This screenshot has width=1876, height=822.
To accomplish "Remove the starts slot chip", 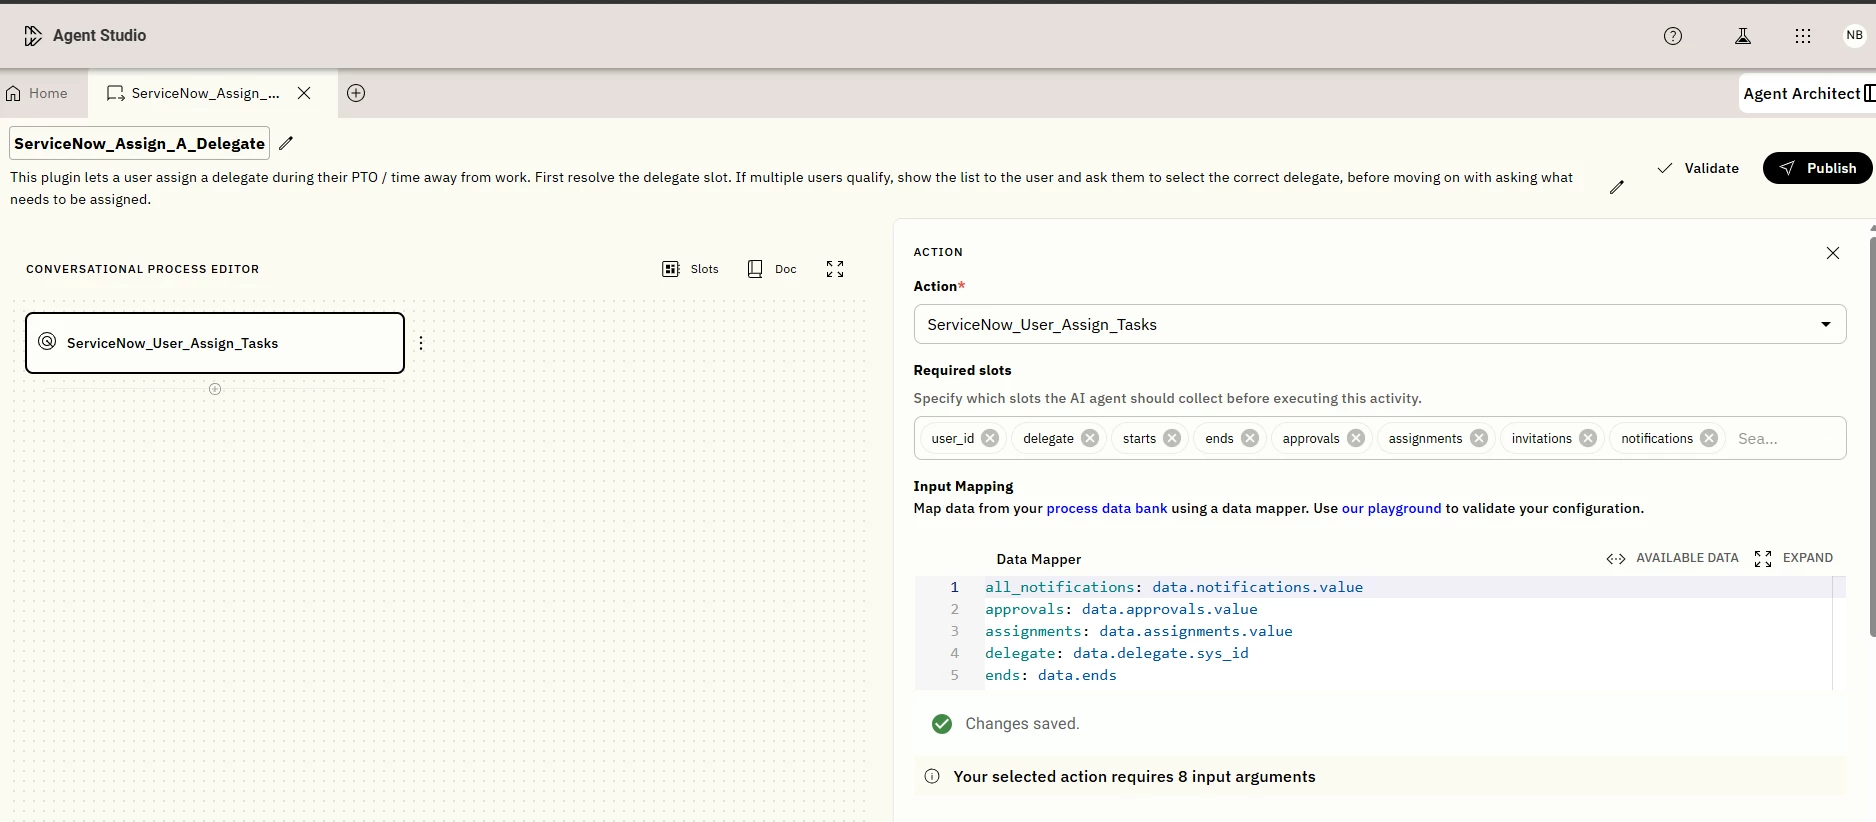I will (x=1172, y=438).
